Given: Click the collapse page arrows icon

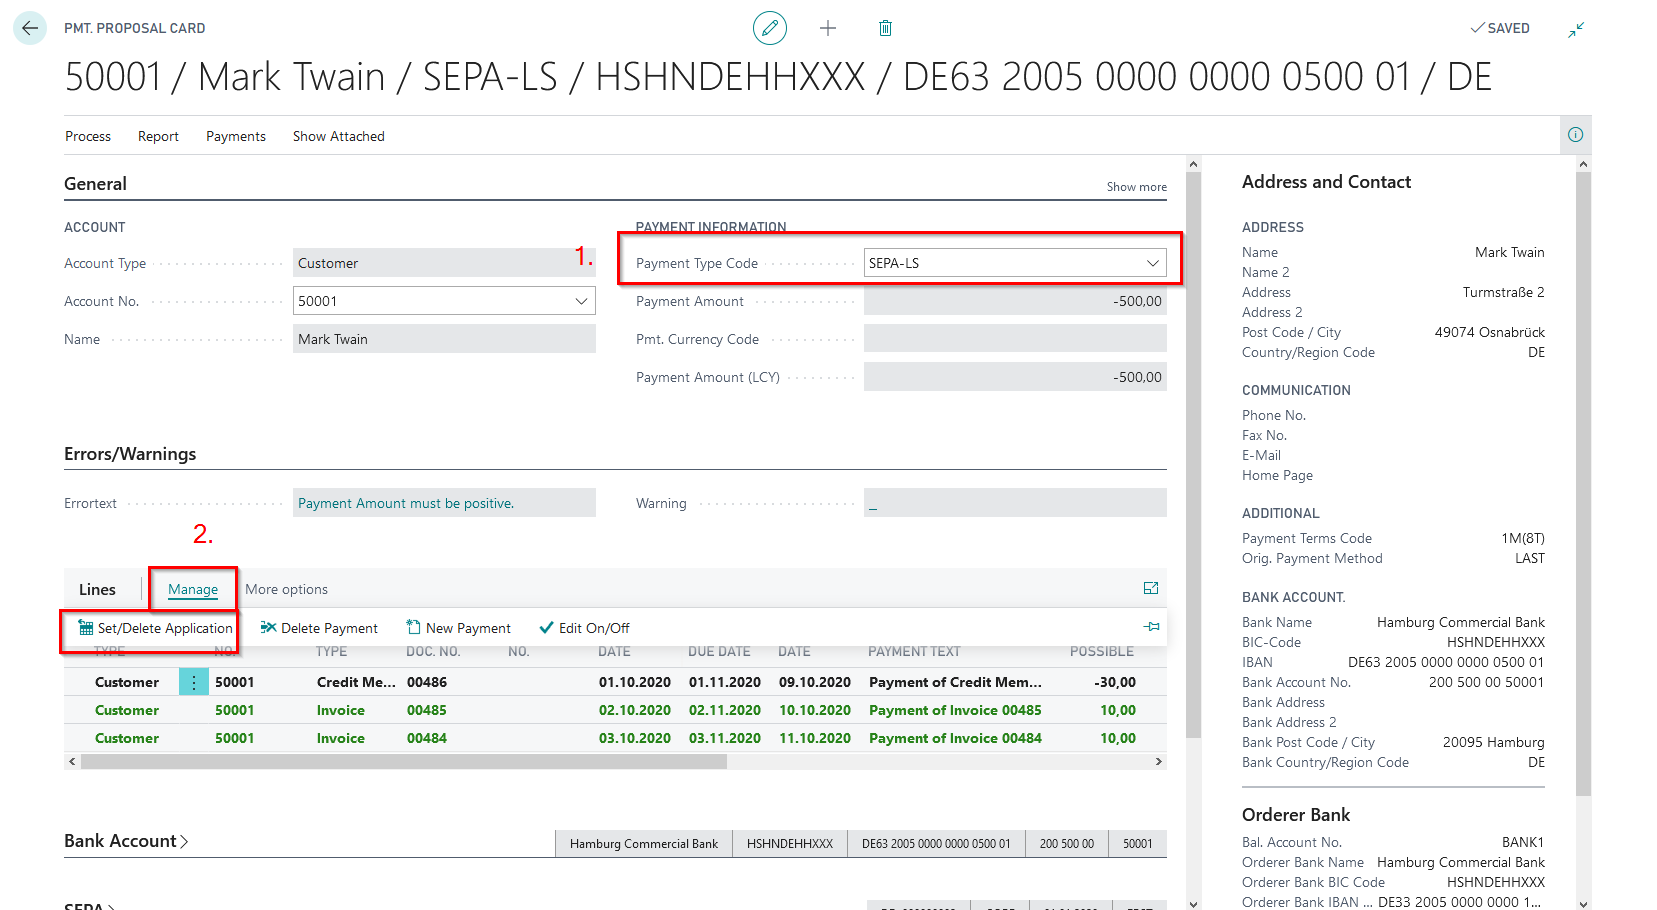Looking at the screenshot, I should click(1576, 30).
